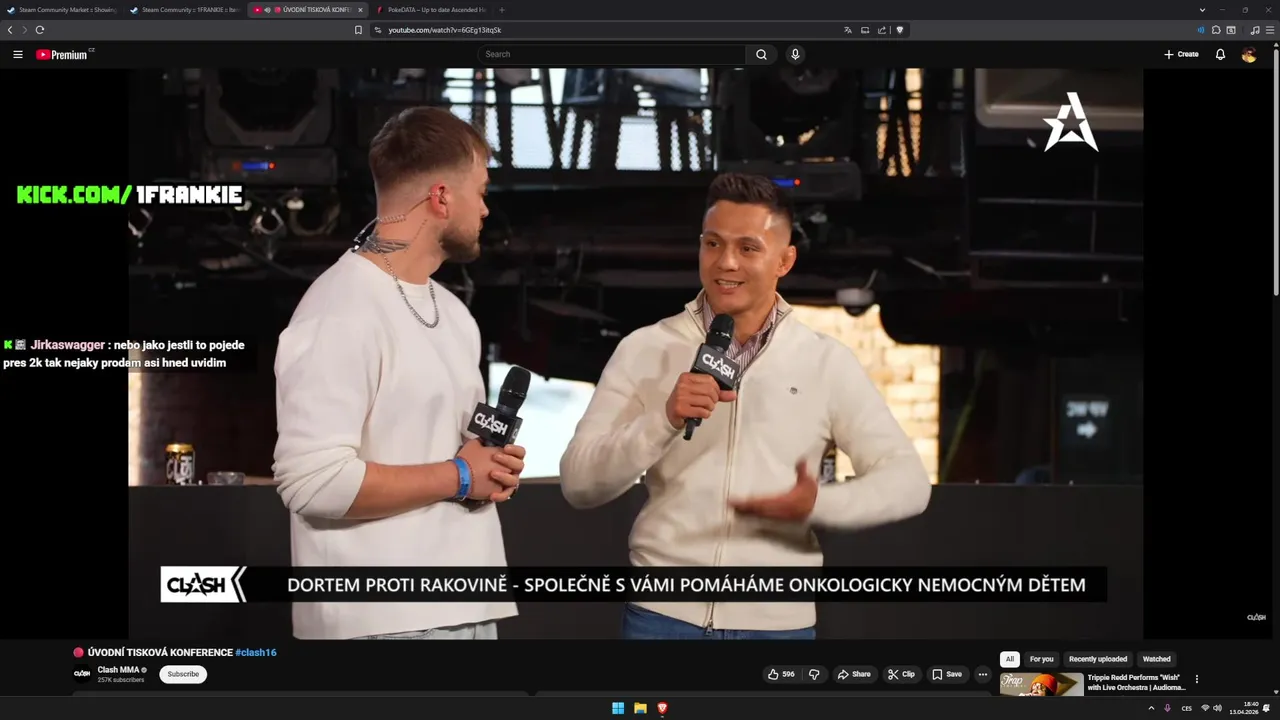
Task: Click the video player area
Action: pyautogui.click(x=635, y=353)
